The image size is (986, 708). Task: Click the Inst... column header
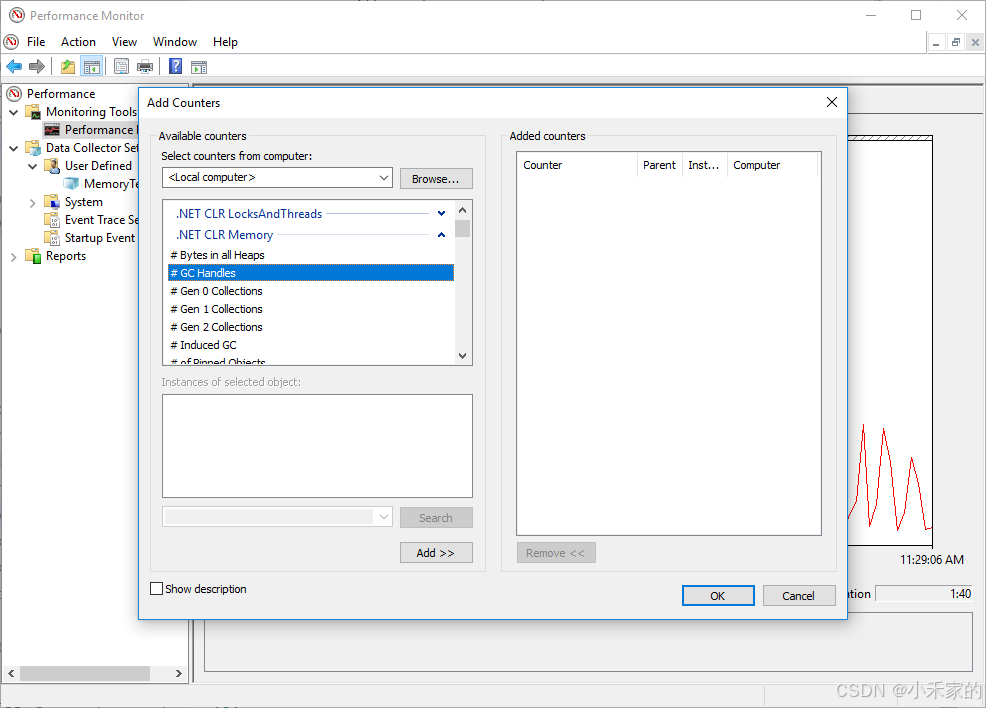pos(705,165)
